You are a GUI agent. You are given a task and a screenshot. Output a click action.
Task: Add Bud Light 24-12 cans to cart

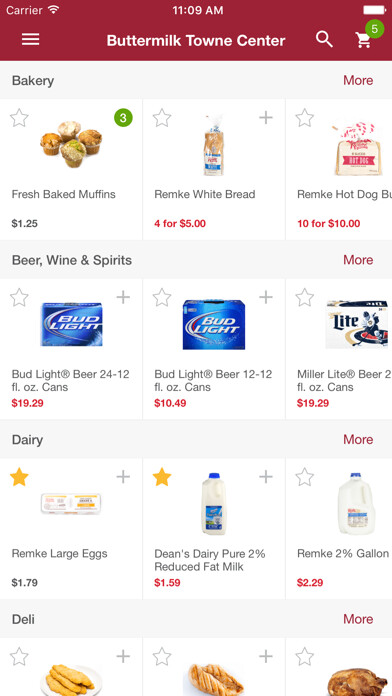[x=123, y=297]
